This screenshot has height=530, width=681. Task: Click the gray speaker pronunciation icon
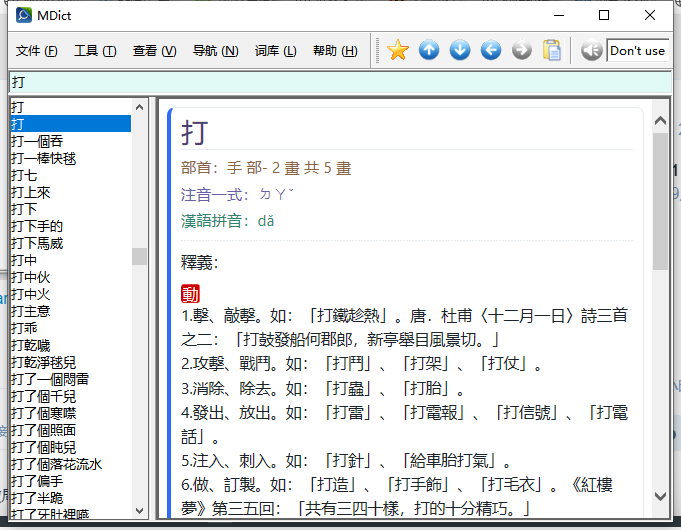[x=591, y=50]
